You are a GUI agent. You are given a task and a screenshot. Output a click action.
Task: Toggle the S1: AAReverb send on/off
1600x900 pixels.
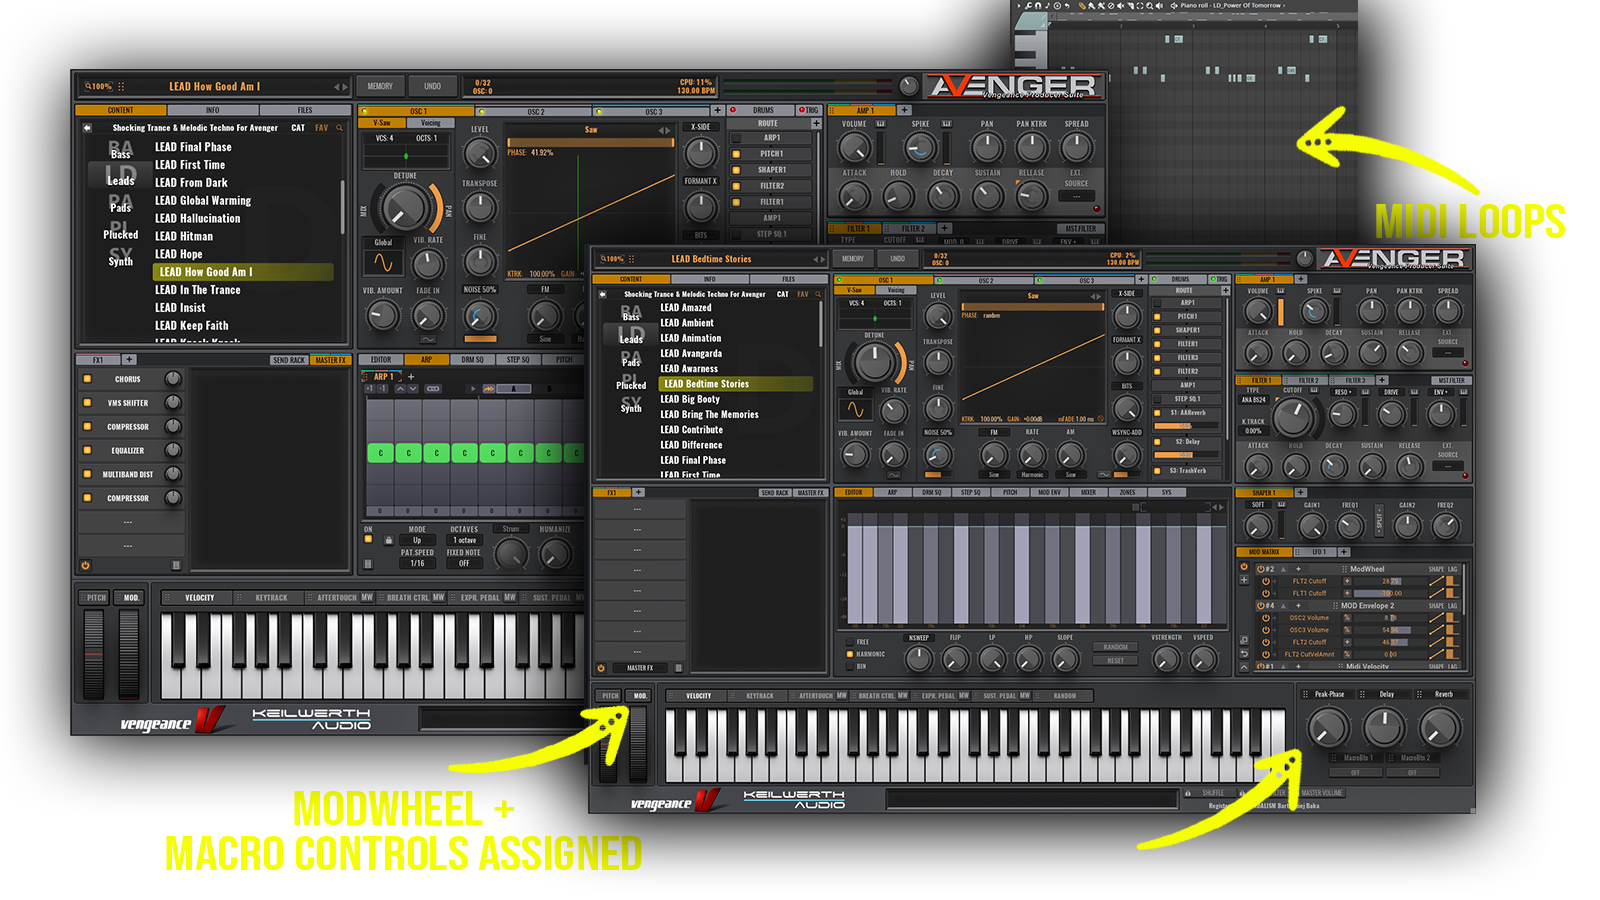(1157, 412)
